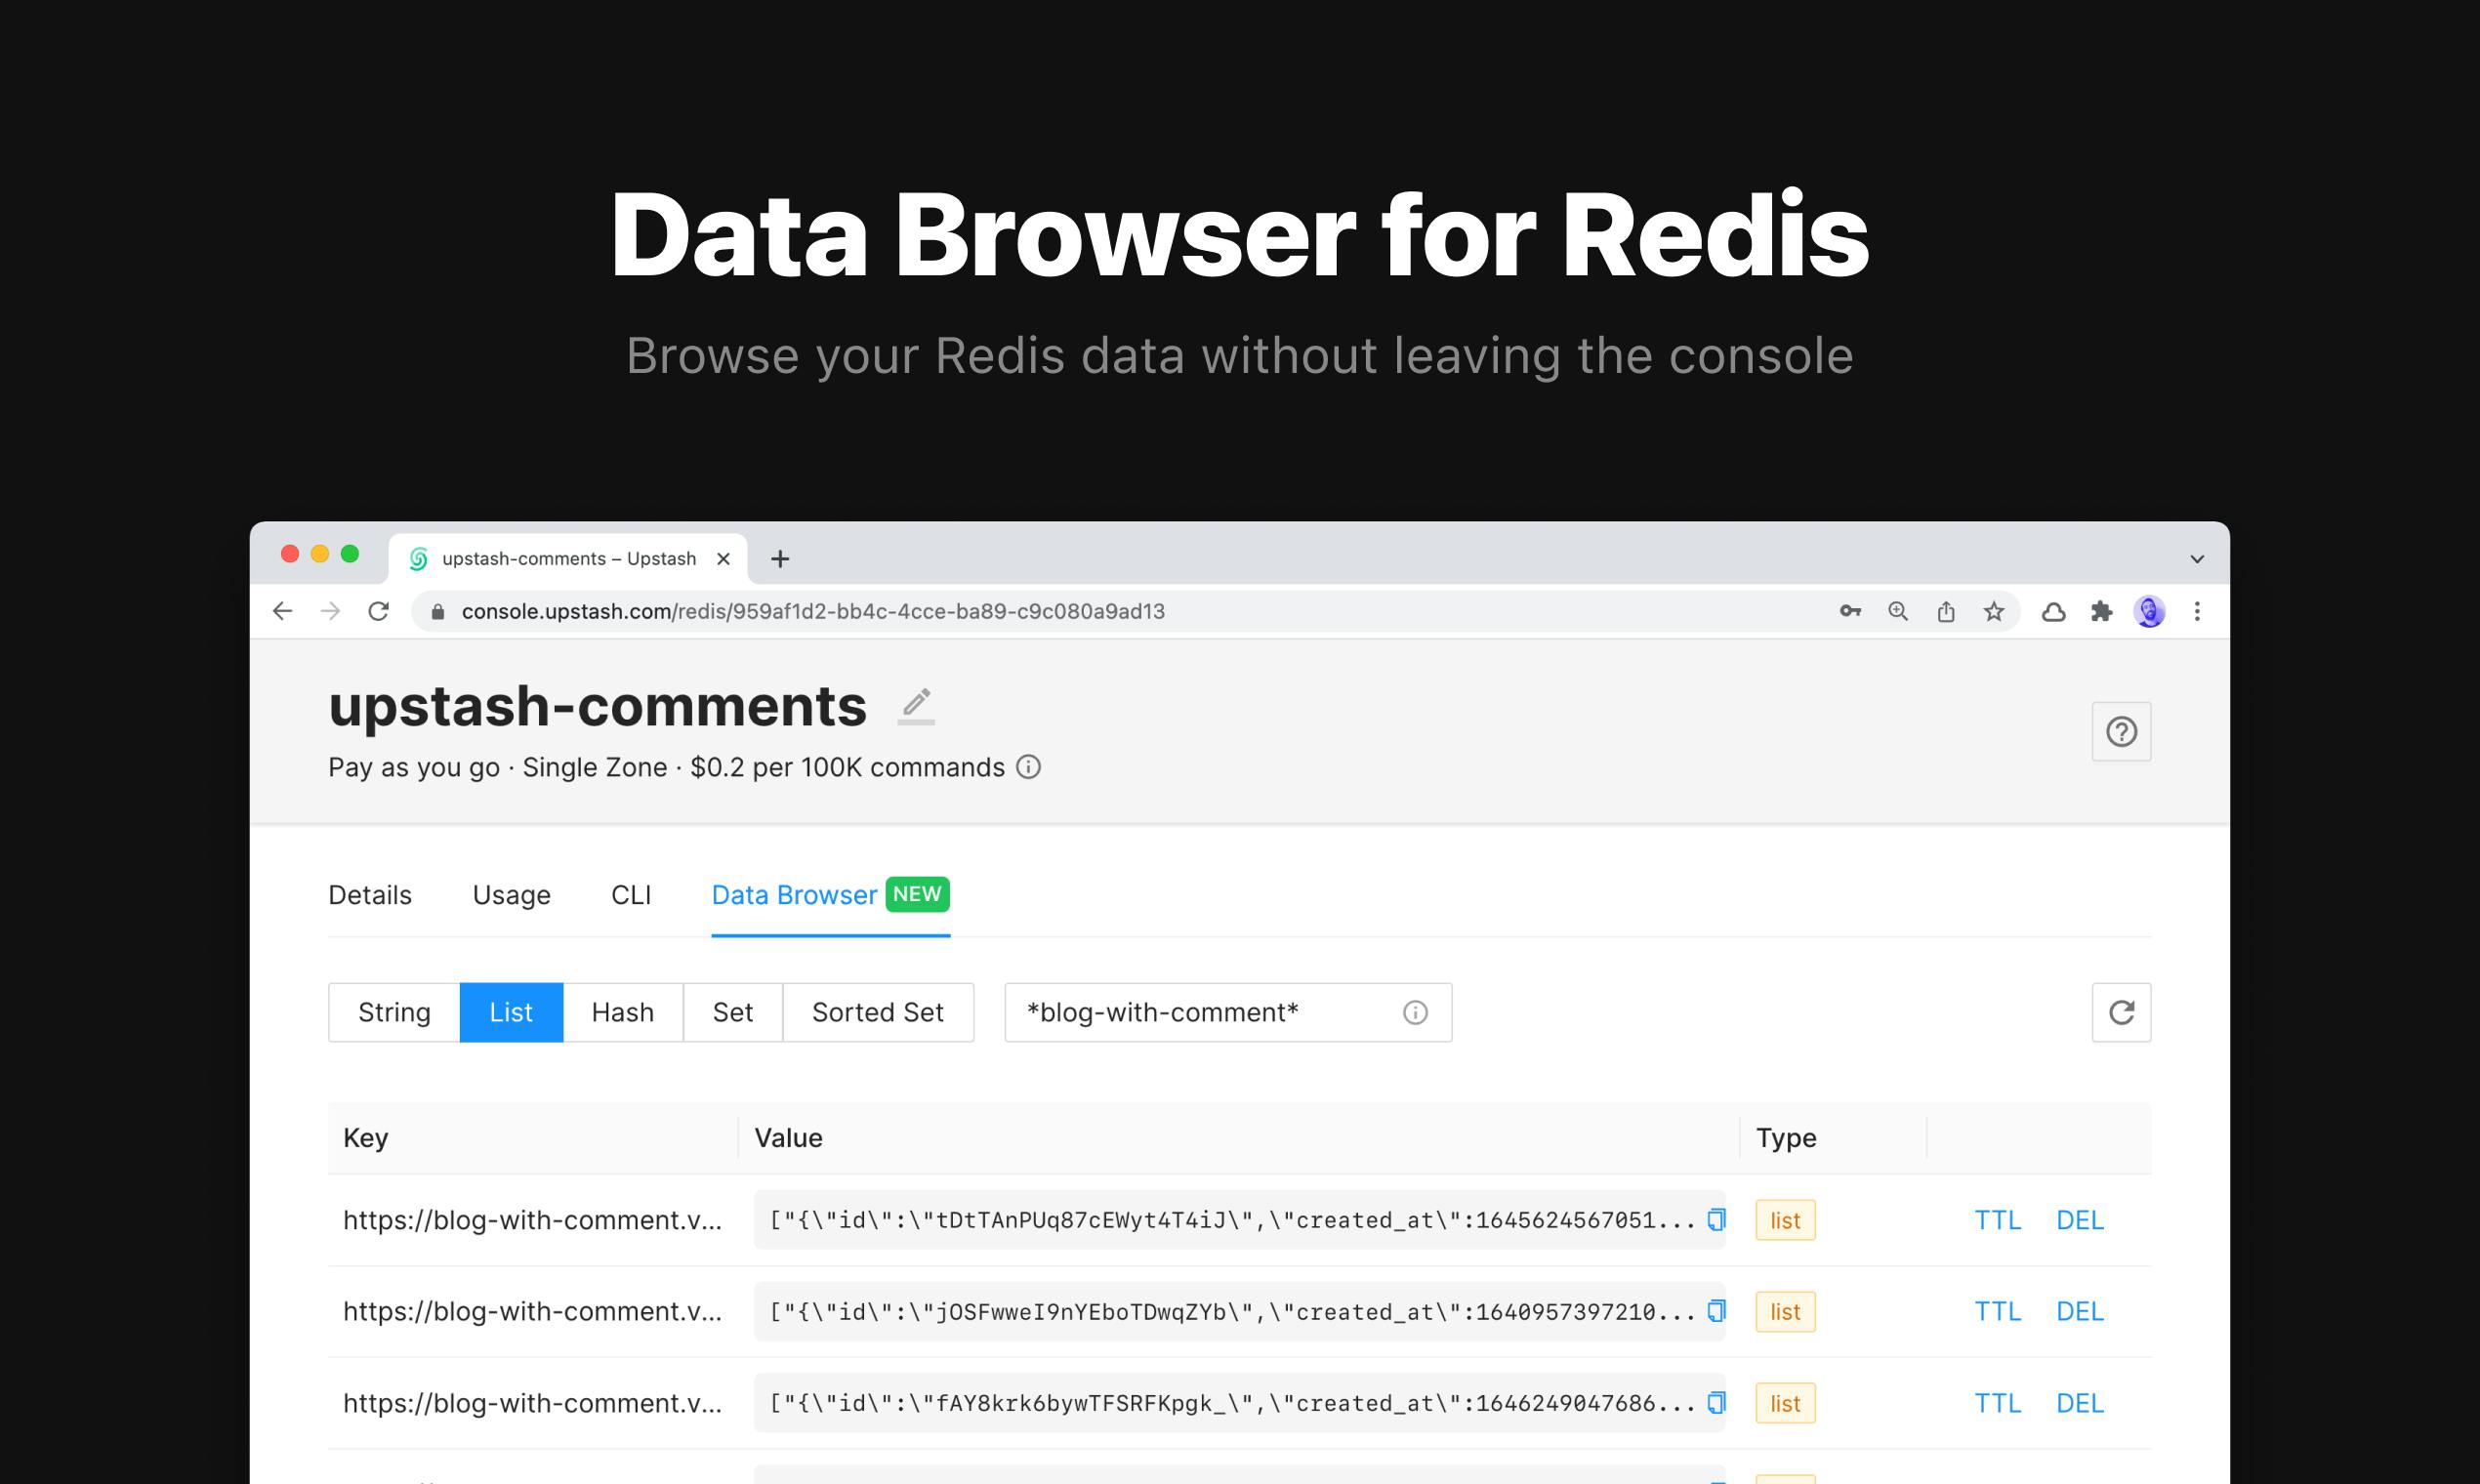Click the Pay as you go plan text
The height and width of the screenshot is (1484, 2480).
click(414, 767)
